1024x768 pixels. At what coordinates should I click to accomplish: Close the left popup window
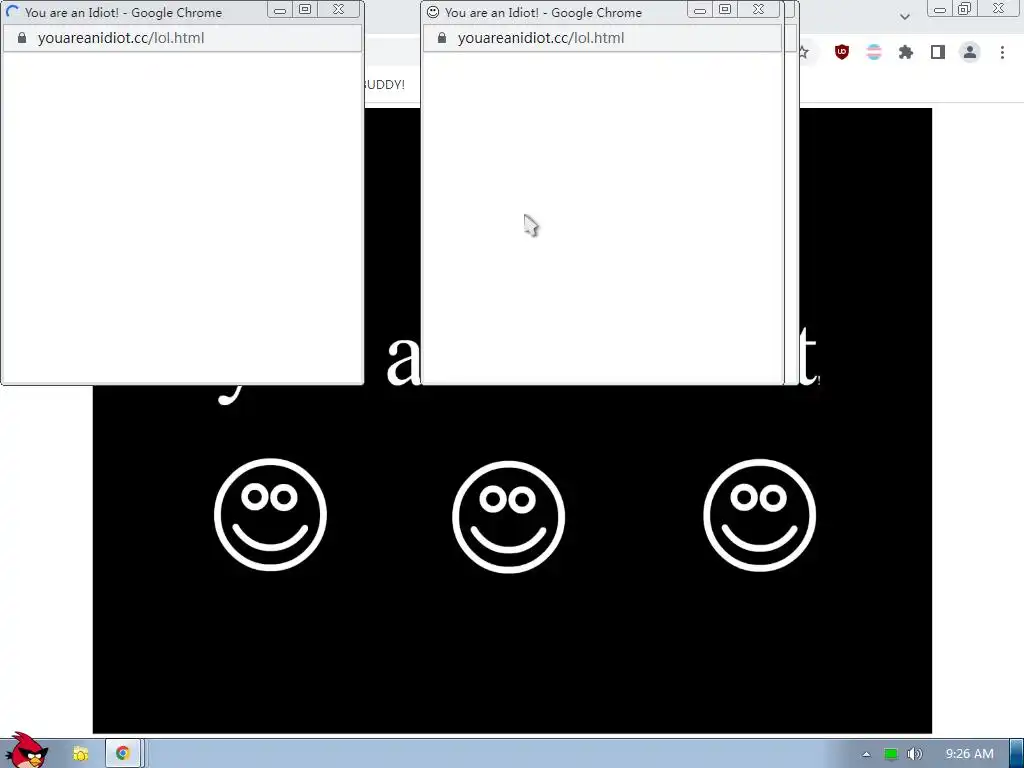click(338, 9)
